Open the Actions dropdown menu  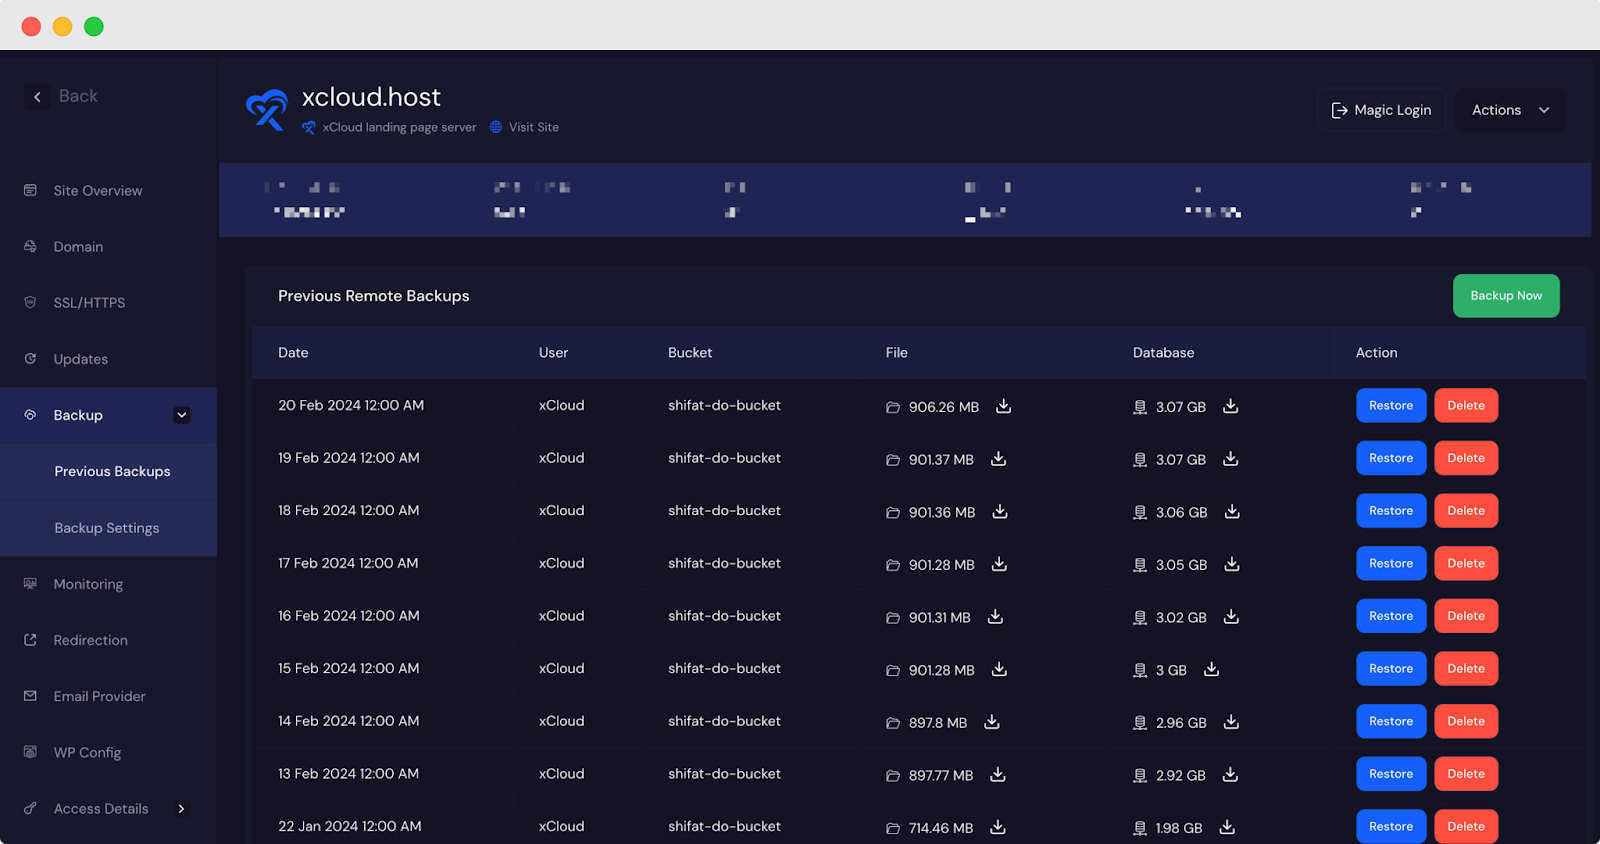[1510, 110]
